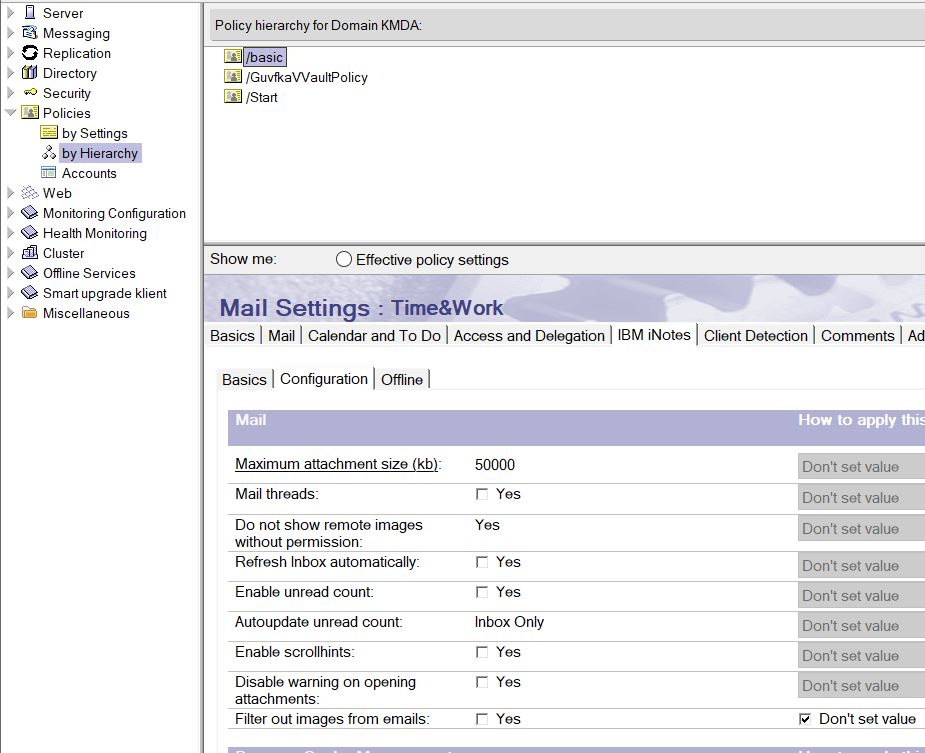The width and height of the screenshot is (925, 753).
Task: Open Access and Delegation tab
Action: click(x=529, y=336)
